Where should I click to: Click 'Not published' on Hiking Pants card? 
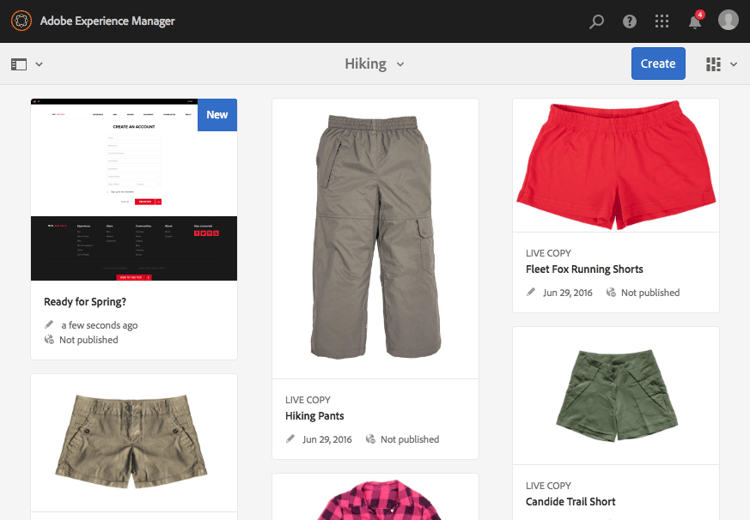(410, 440)
